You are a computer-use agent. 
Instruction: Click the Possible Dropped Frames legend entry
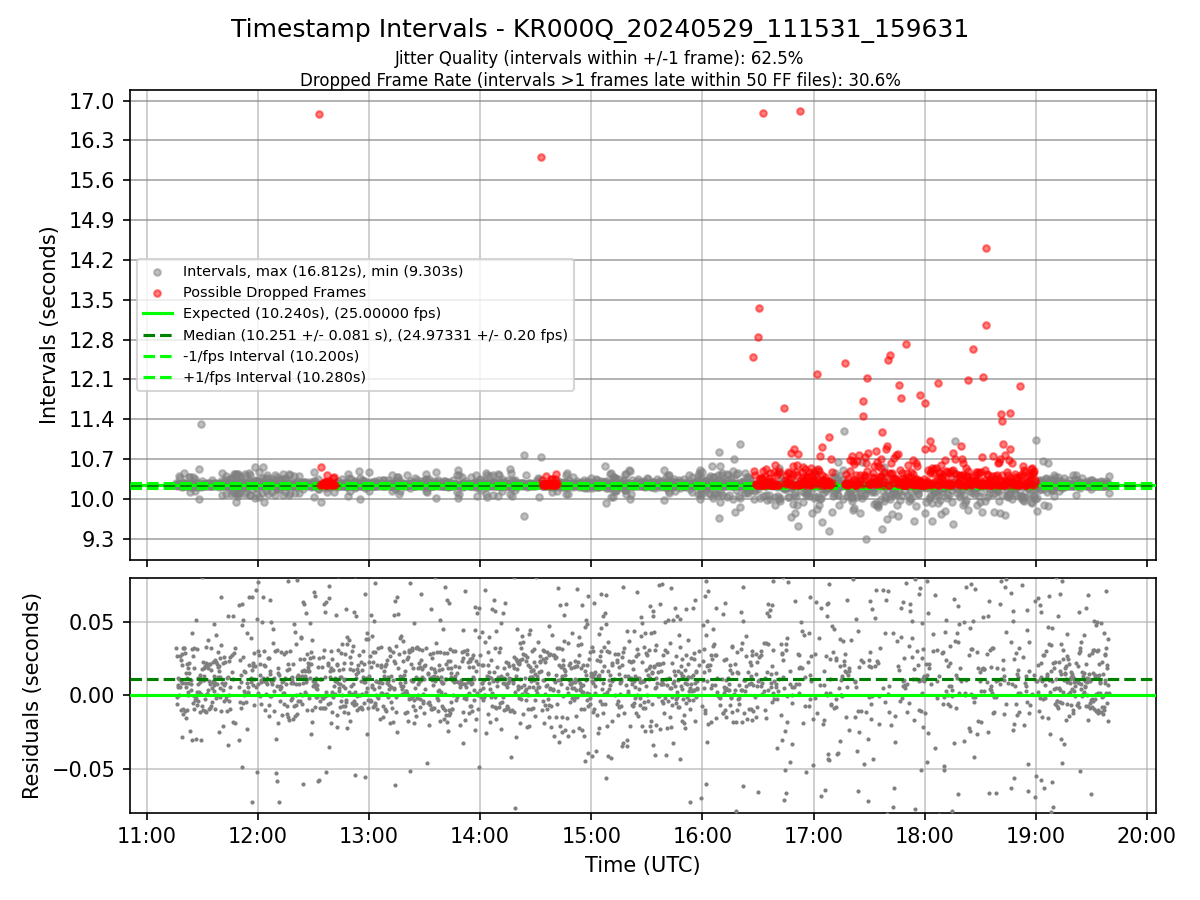pyautogui.click(x=274, y=292)
